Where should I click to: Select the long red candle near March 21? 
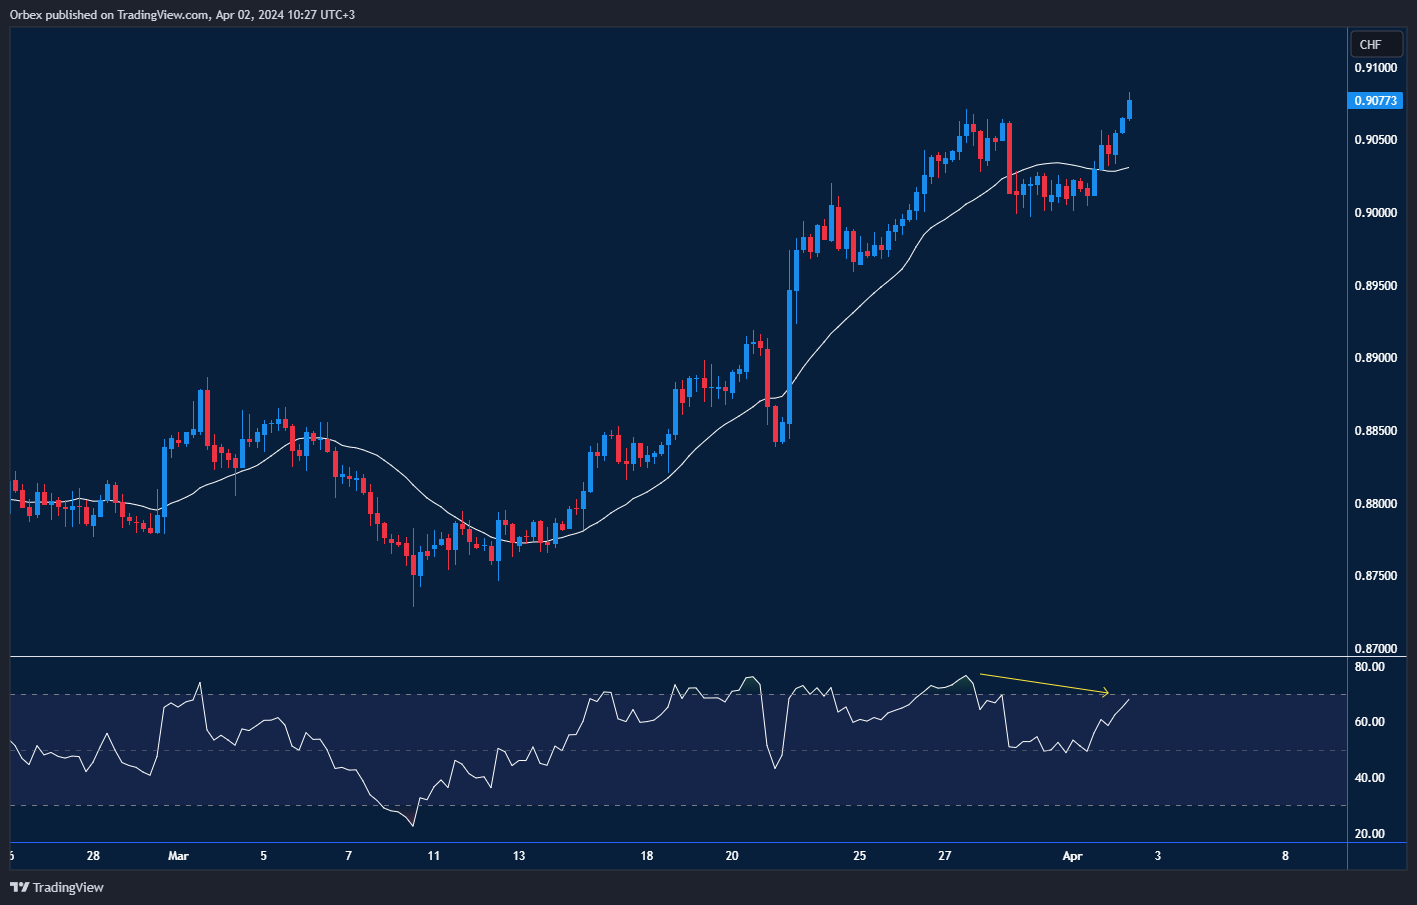(x=768, y=380)
